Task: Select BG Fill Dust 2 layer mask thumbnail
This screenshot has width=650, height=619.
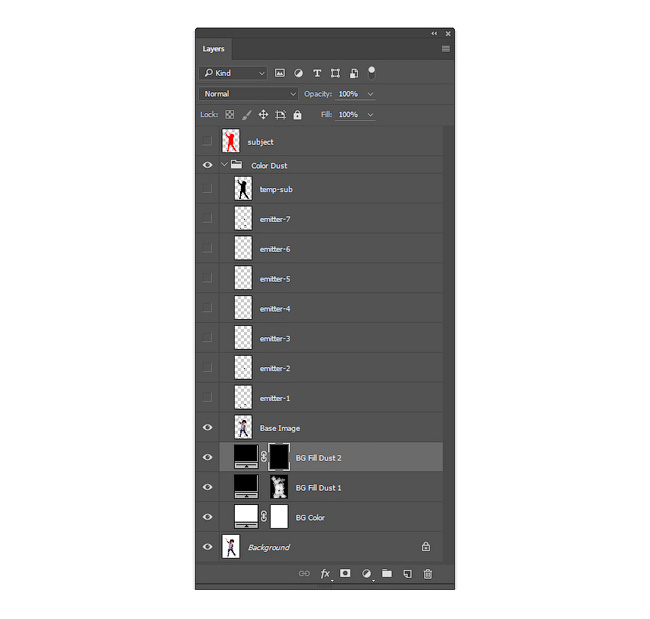Action: (x=279, y=457)
